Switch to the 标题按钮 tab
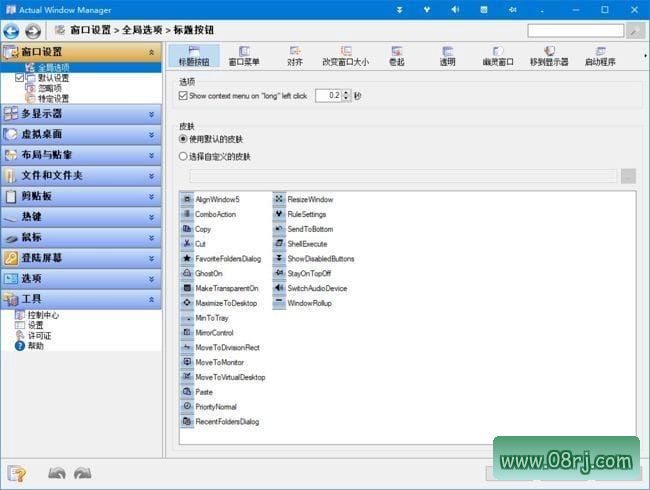Viewport: 650px width, 490px height. [x=194, y=56]
